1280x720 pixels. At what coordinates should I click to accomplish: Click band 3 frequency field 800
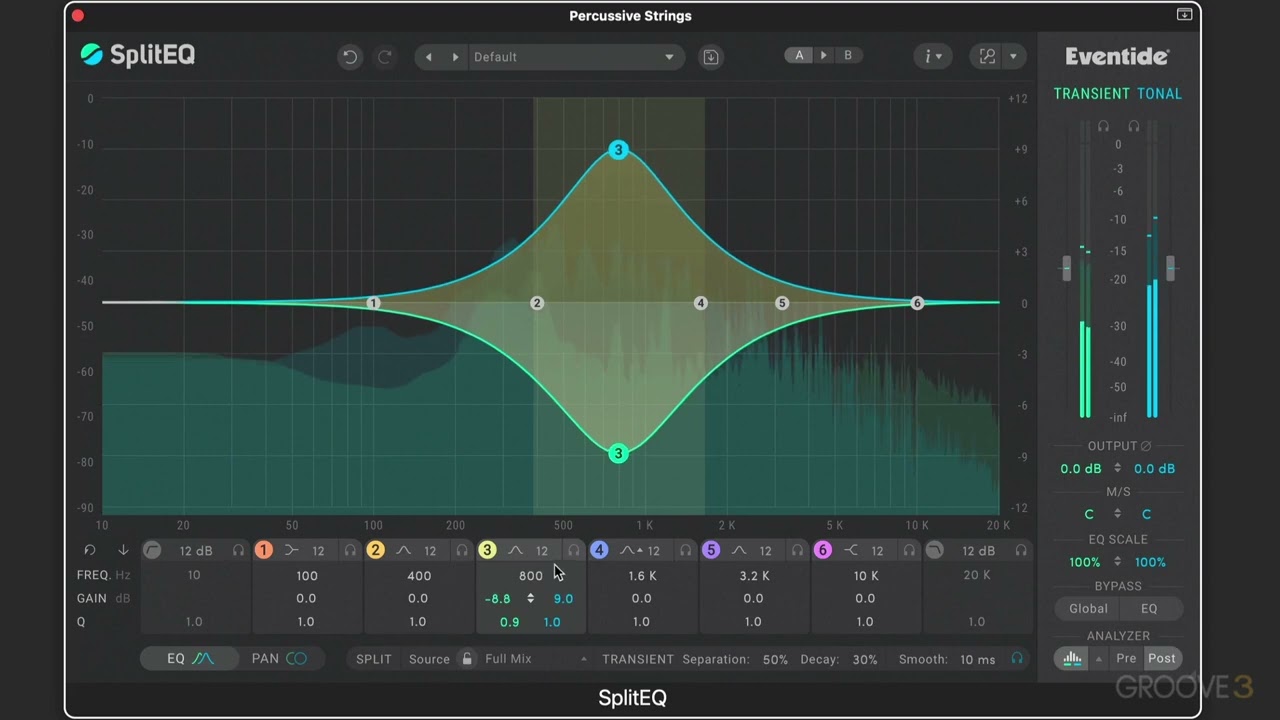[x=531, y=575]
